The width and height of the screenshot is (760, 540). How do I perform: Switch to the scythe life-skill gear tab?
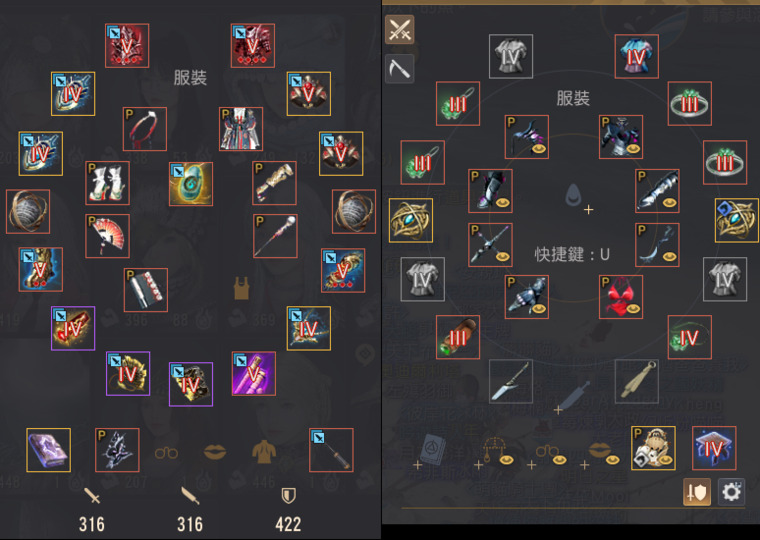[x=399, y=69]
